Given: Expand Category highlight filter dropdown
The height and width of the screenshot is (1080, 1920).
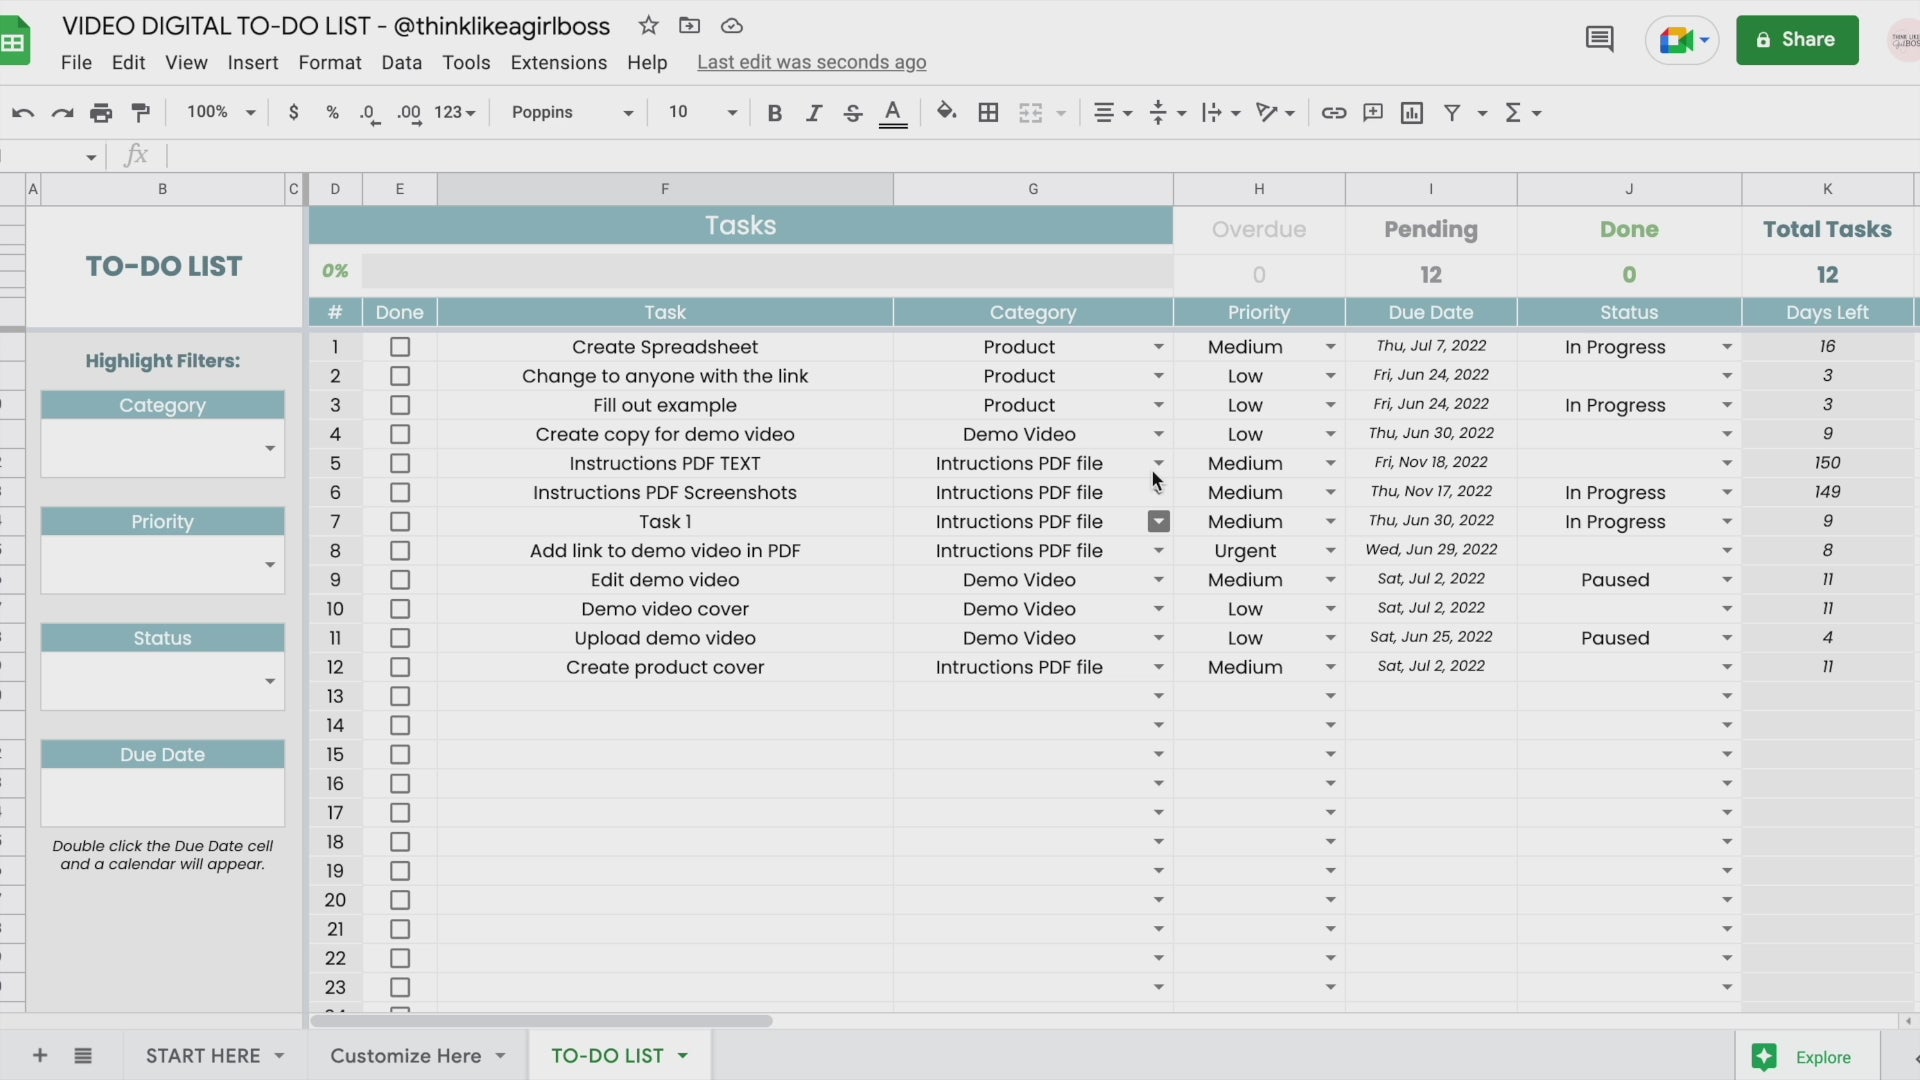Looking at the screenshot, I should [x=269, y=449].
